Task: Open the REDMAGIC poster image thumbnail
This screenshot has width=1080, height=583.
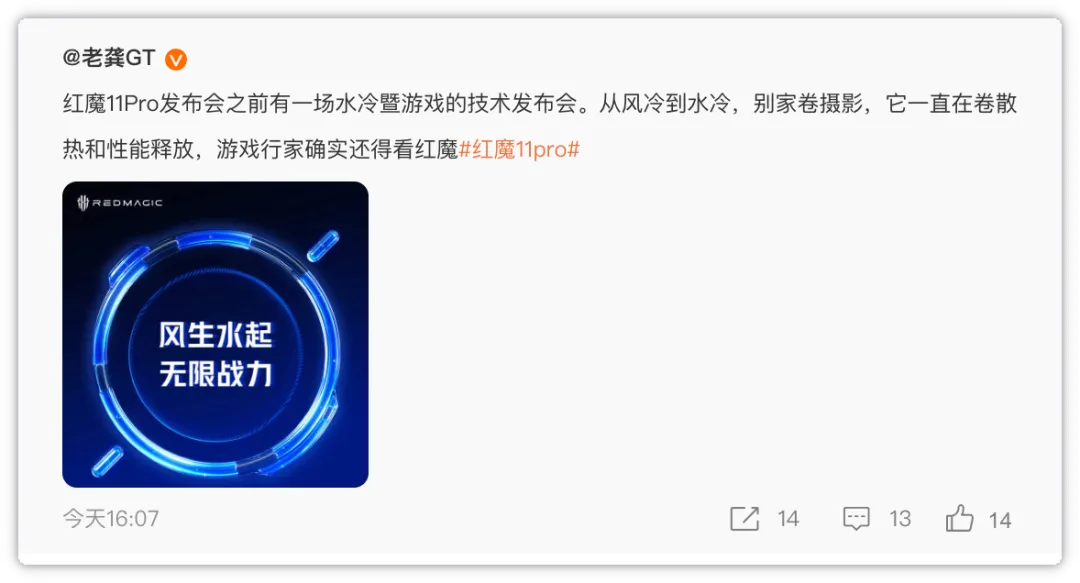Action: pyautogui.click(x=216, y=334)
